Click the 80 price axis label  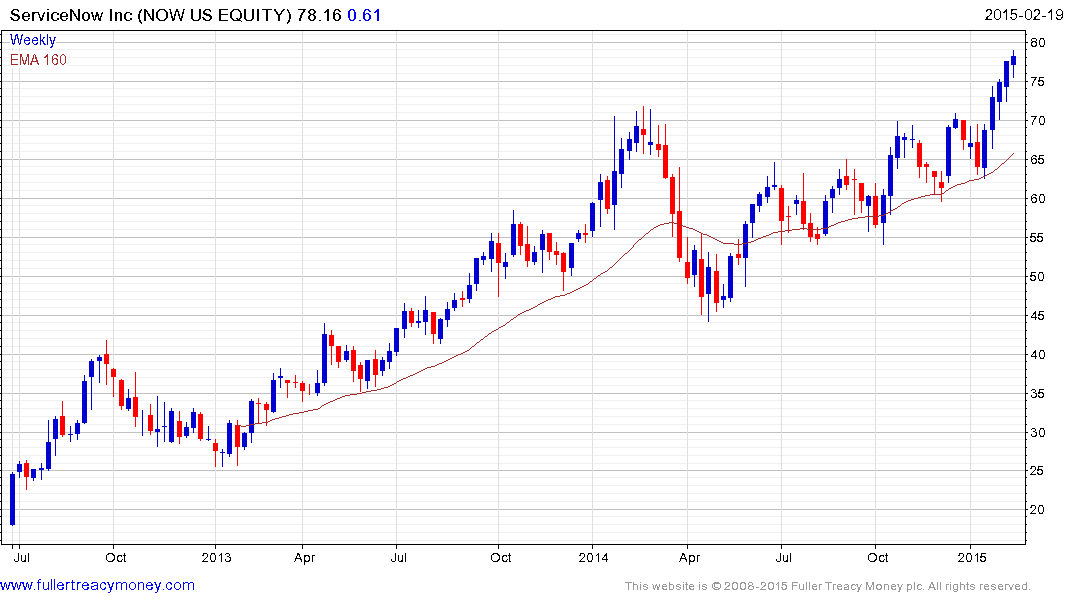[1038, 43]
